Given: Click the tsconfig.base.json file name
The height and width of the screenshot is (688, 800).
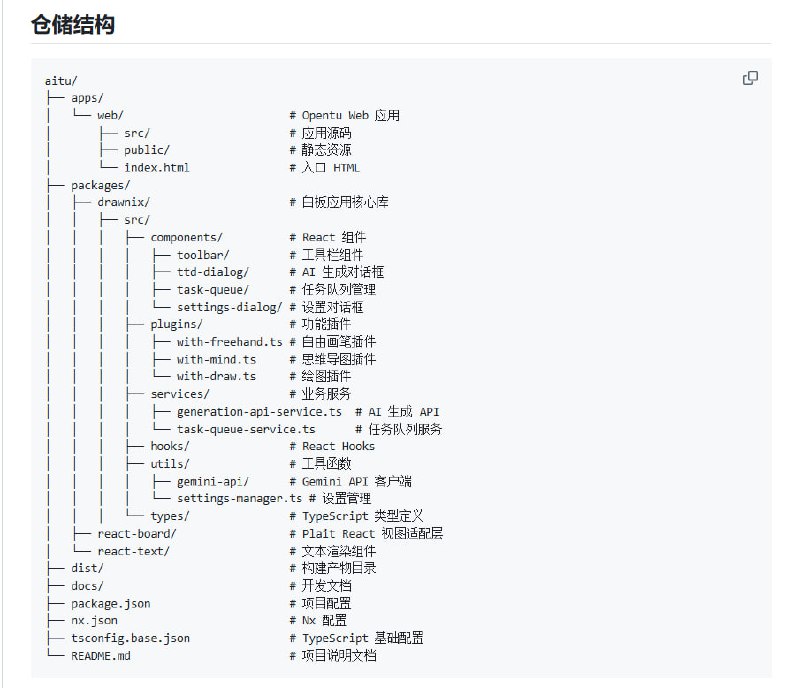Looking at the screenshot, I should tap(130, 638).
